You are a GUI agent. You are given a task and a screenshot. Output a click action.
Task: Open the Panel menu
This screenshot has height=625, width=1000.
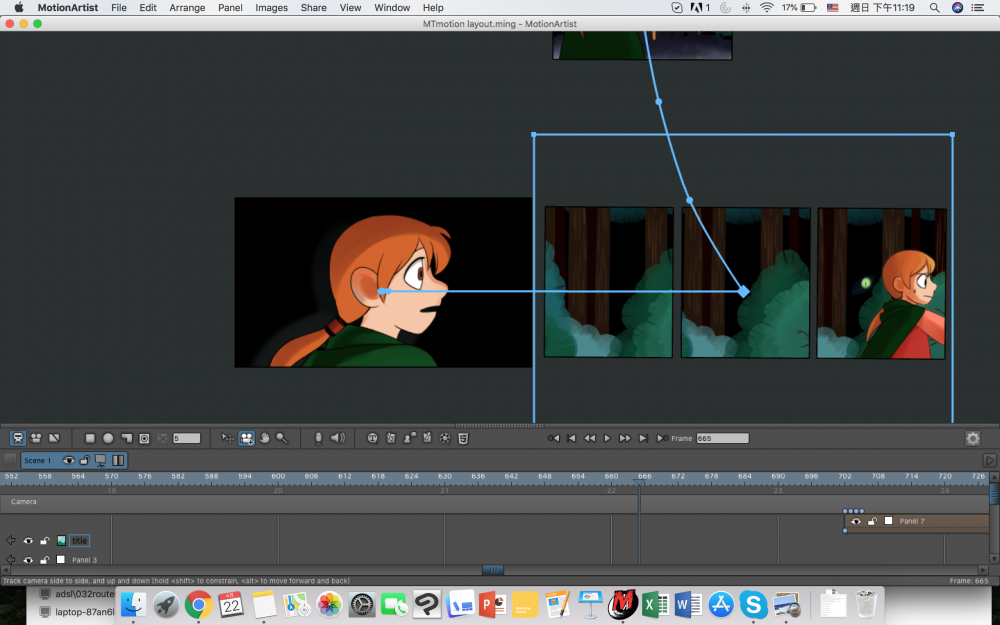click(x=230, y=8)
